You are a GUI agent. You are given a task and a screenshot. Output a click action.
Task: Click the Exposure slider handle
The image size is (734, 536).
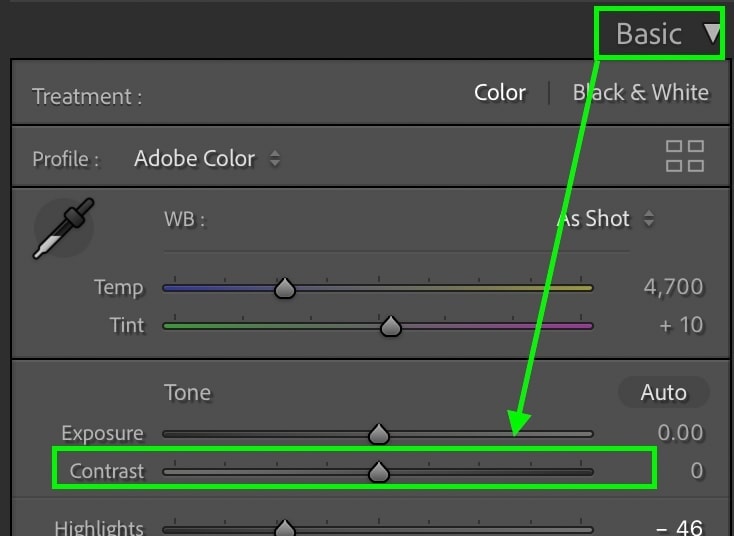[x=379, y=434]
